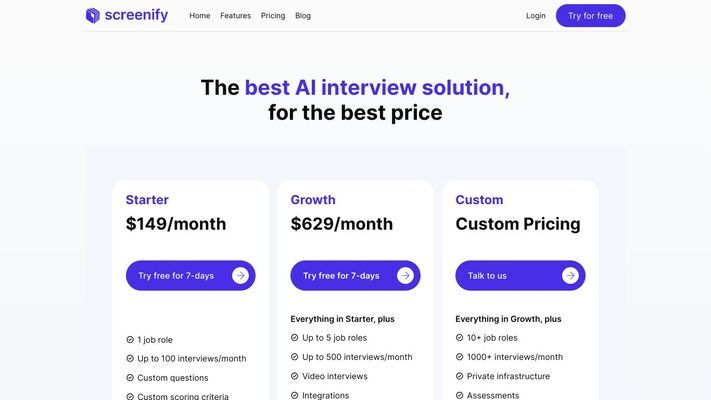Click the arrow icon on Growth trial button
This screenshot has height=400, width=711.
(405, 276)
